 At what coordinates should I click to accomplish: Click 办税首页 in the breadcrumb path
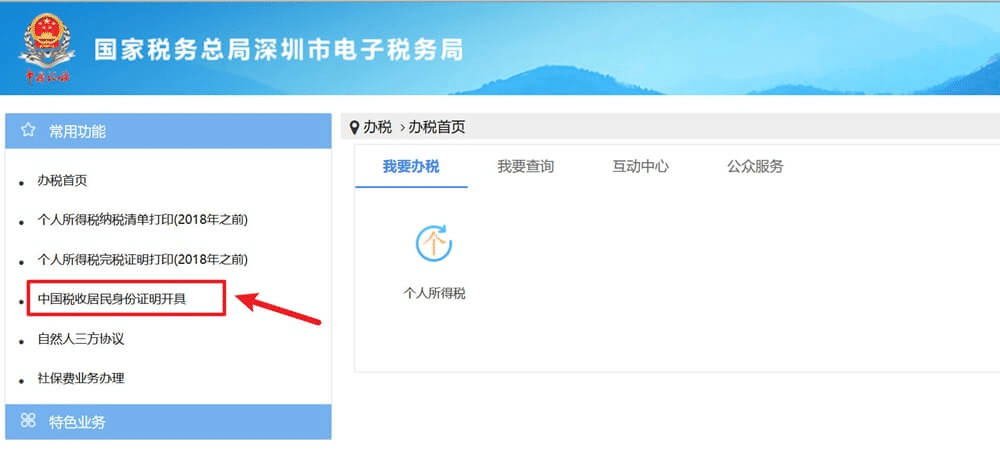click(x=437, y=127)
